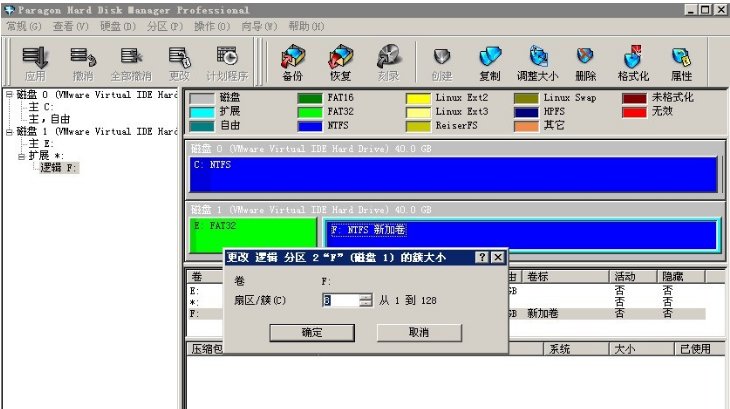The height and width of the screenshot is (409, 730).
Task: Click the Backup (备份) icon
Action: [x=292, y=64]
